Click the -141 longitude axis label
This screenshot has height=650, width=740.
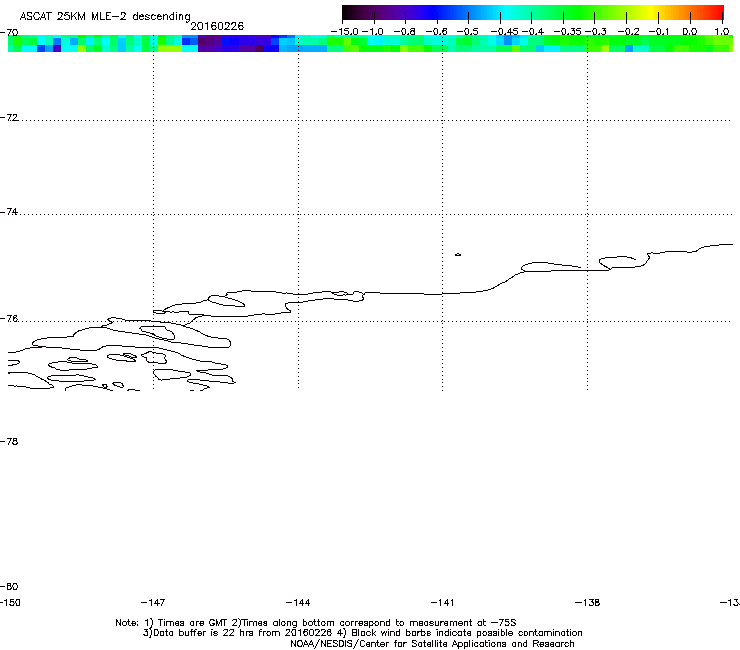coord(442,603)
